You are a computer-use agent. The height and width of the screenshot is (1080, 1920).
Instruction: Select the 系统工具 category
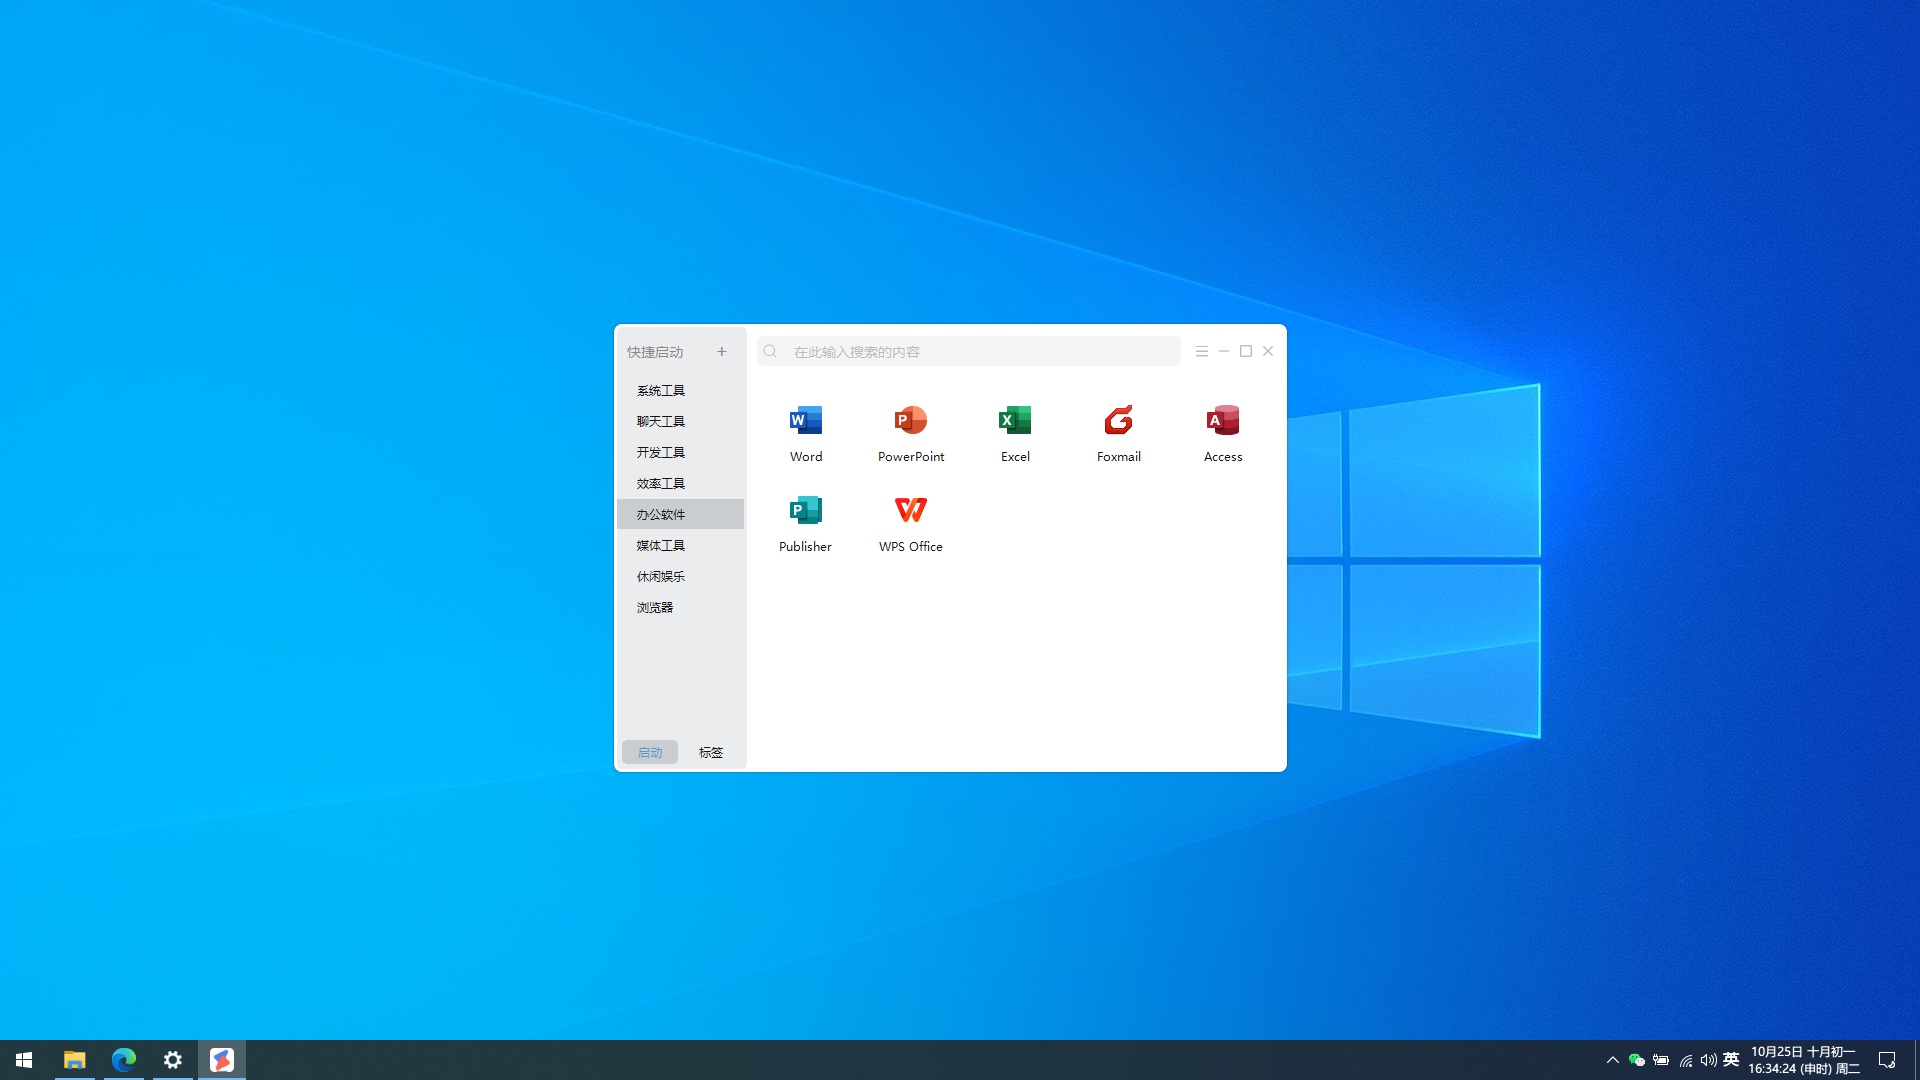pos(661,391)
